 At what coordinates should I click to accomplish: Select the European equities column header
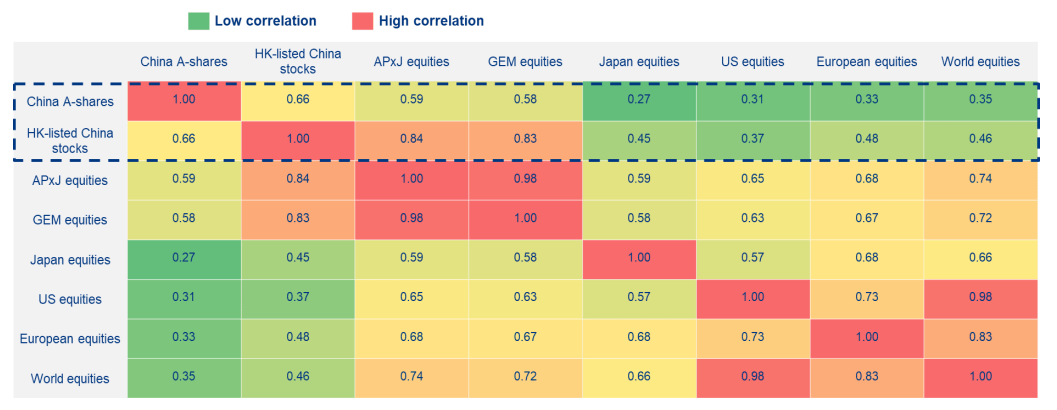(867, 62)
